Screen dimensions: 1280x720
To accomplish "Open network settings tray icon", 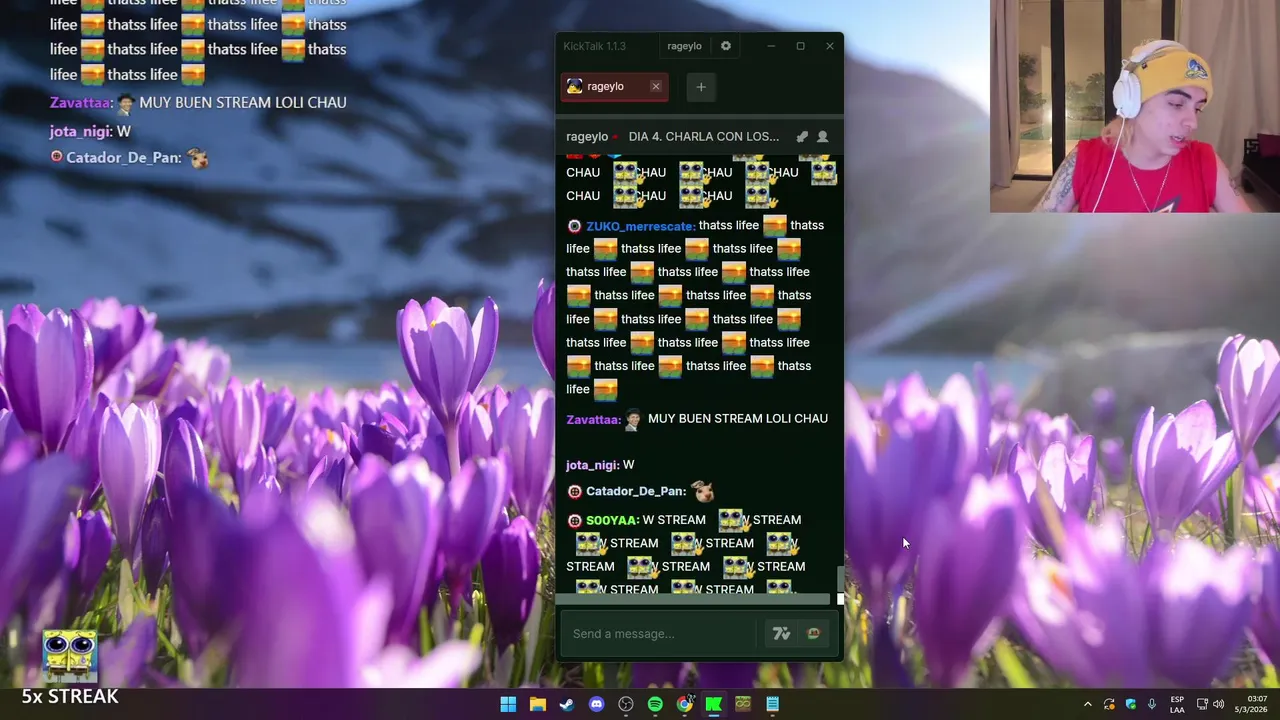I will (1202, 704).
